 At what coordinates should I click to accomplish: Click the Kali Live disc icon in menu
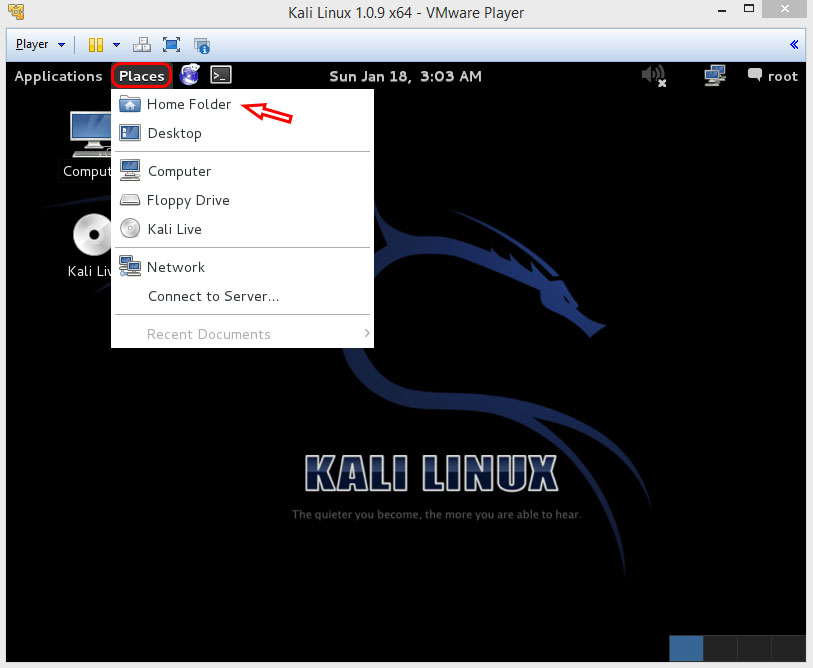coord(130,228)
